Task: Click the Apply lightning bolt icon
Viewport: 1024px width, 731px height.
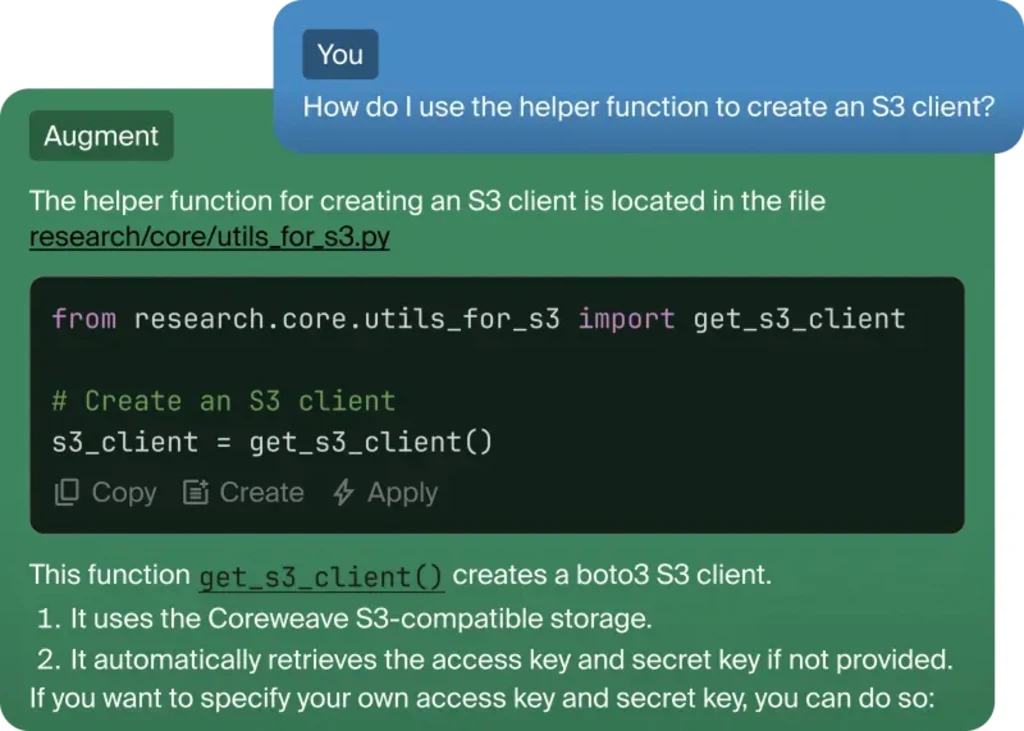Action: click(x=344, y=493)
